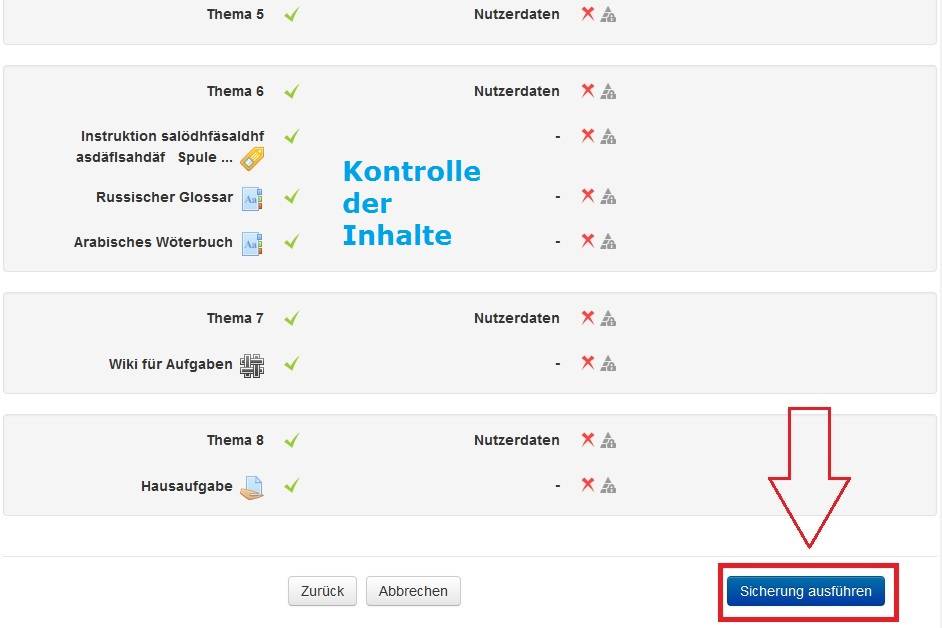The height and width of the screenshot is (628, 942).
Task: Click the Russischer Glossar glossary icon
Action: 252,198
